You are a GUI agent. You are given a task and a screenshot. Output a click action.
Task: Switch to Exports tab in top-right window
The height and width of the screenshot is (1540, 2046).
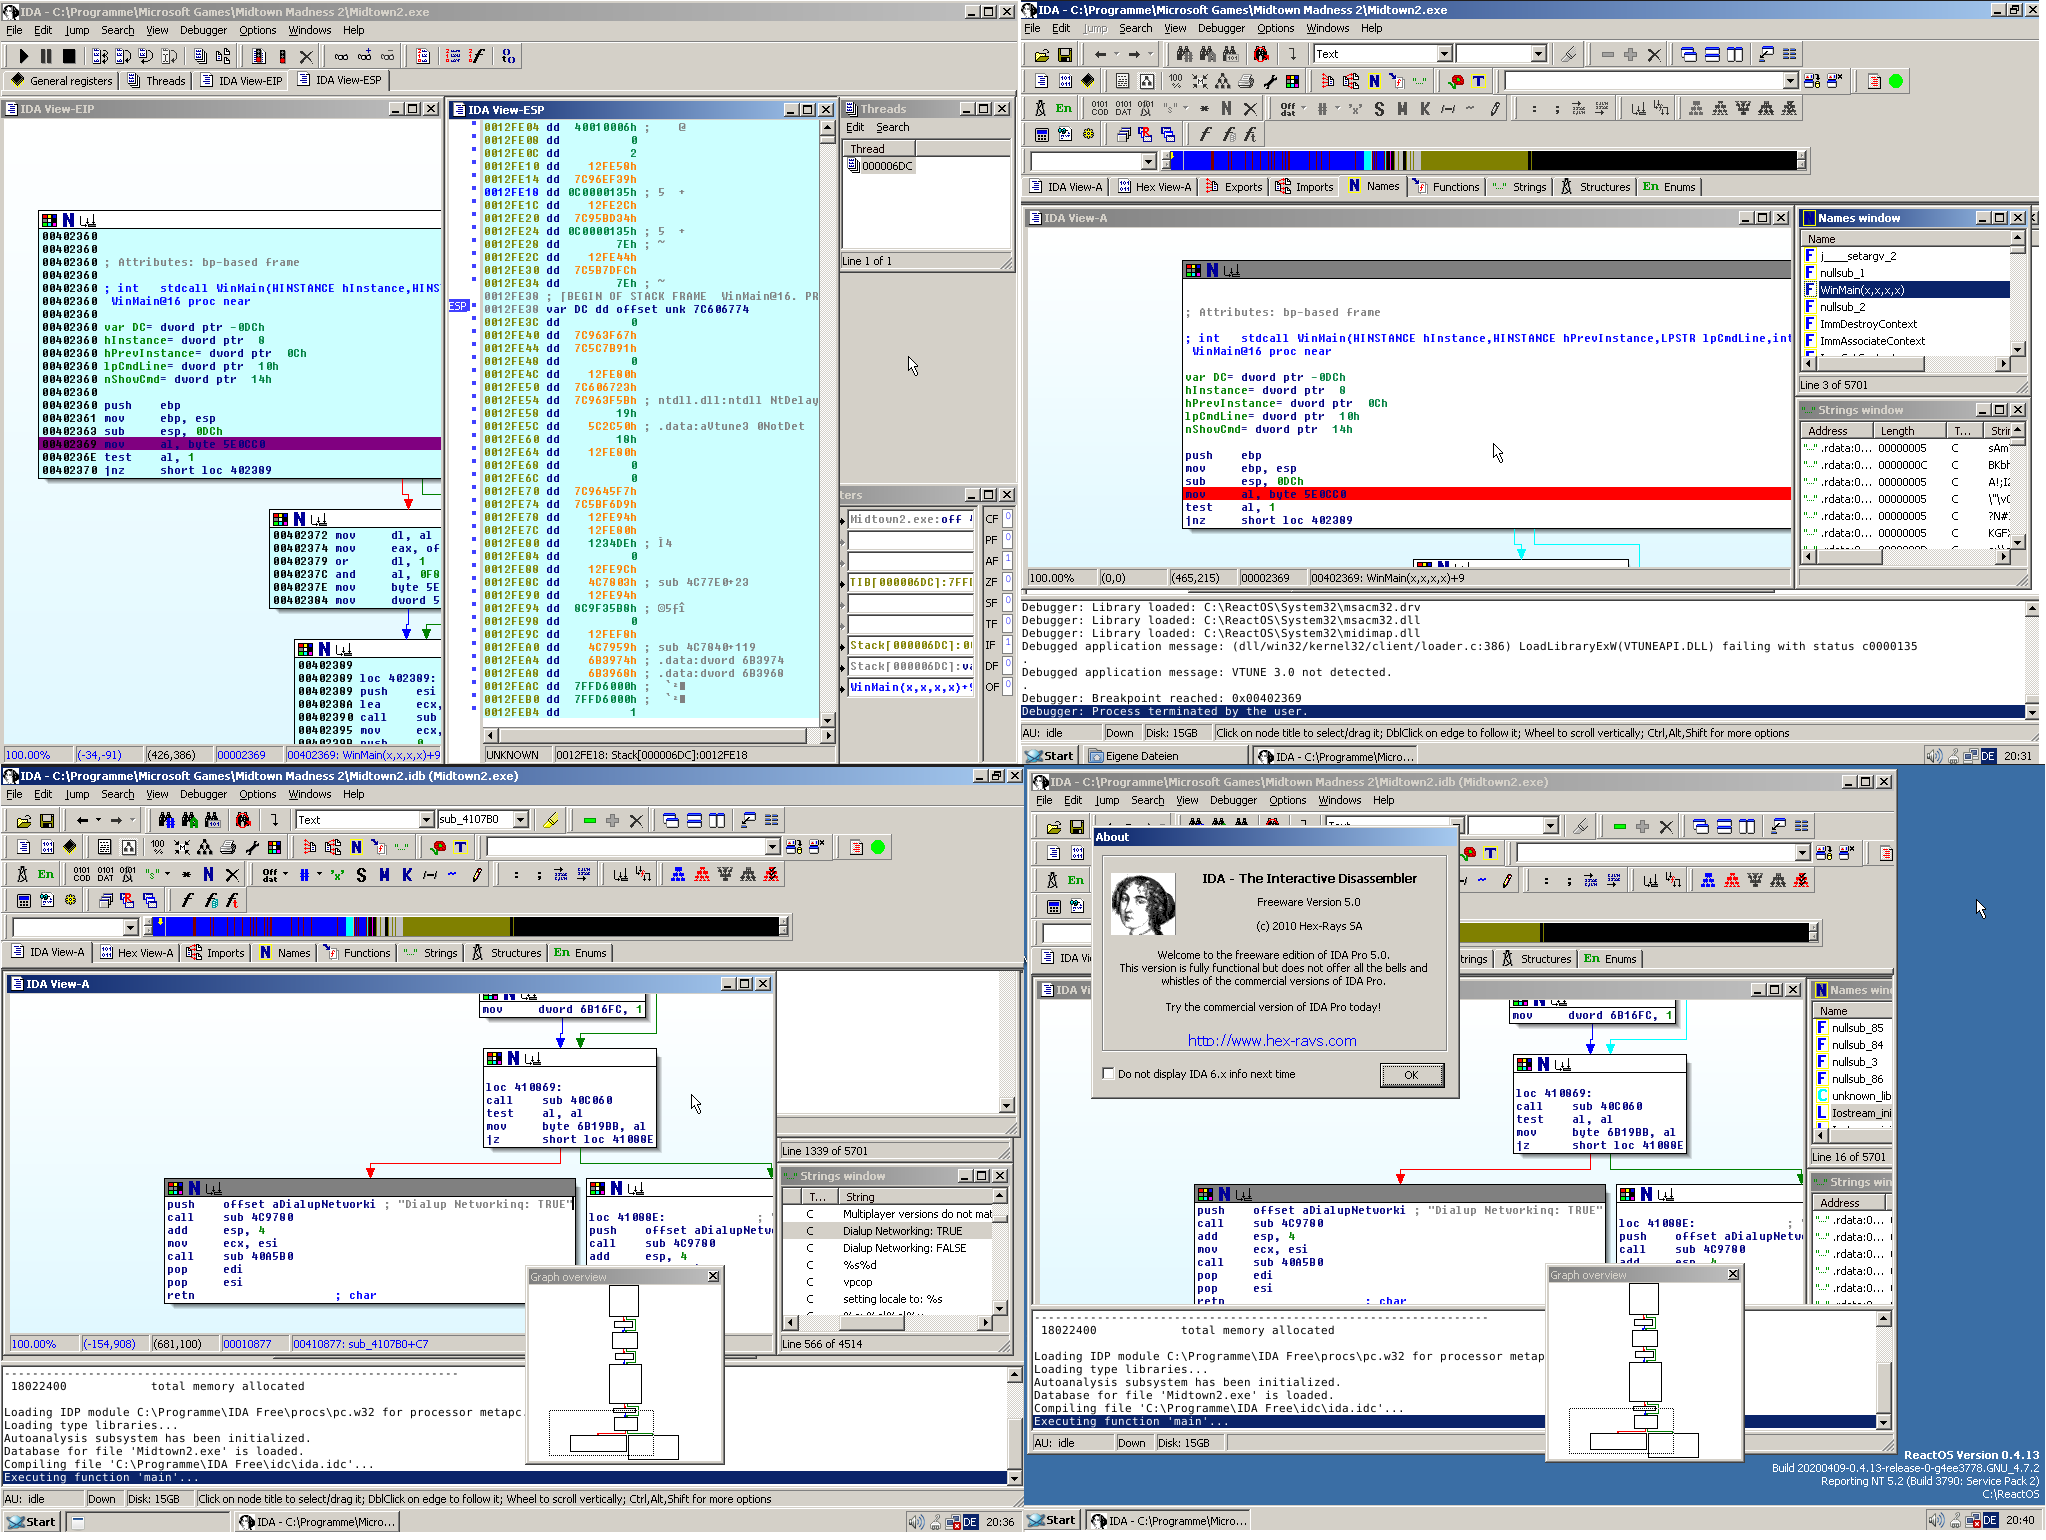pyautogui.click(x=1235, y=187)
